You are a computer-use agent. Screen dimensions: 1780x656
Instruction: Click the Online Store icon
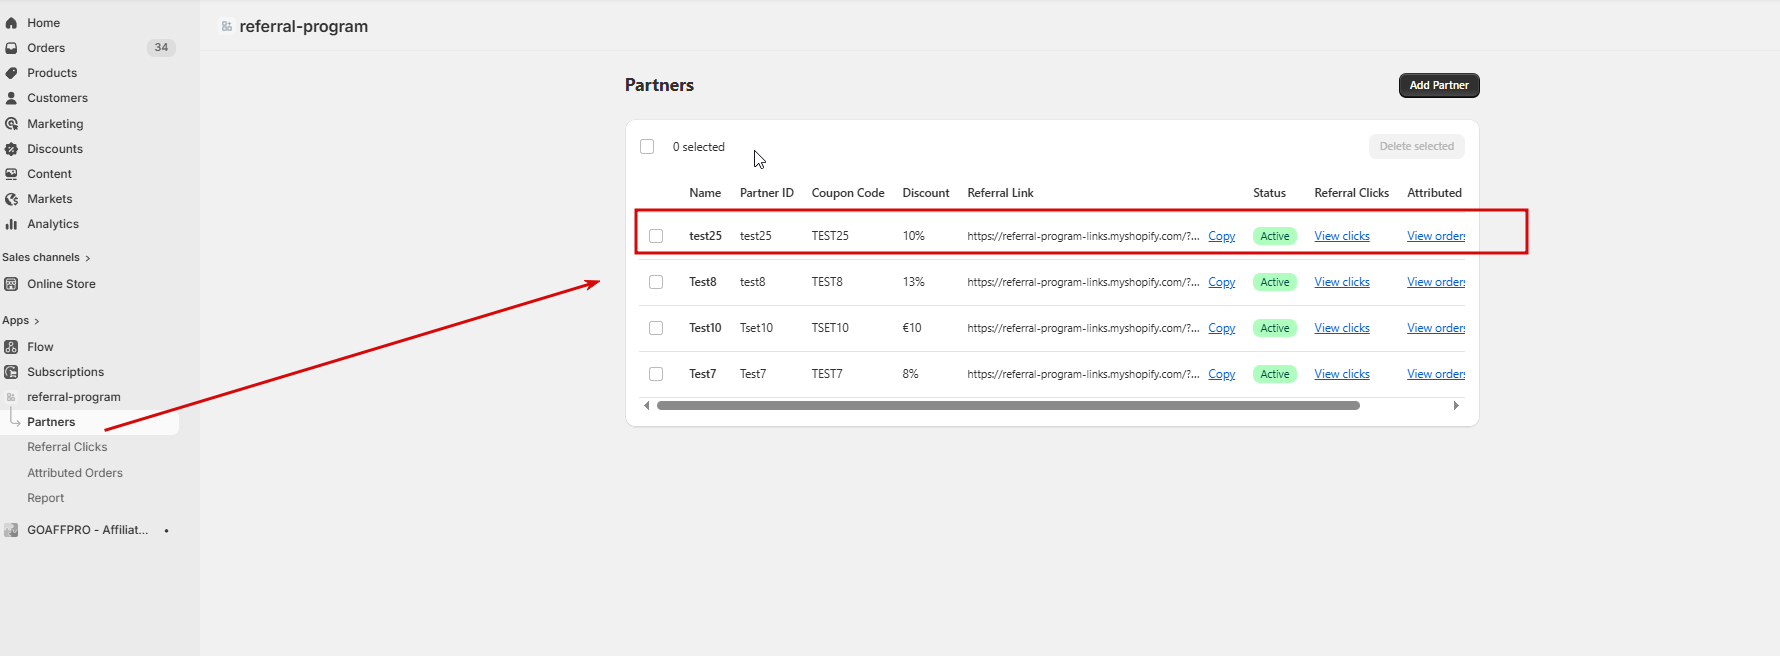(11, 284)
